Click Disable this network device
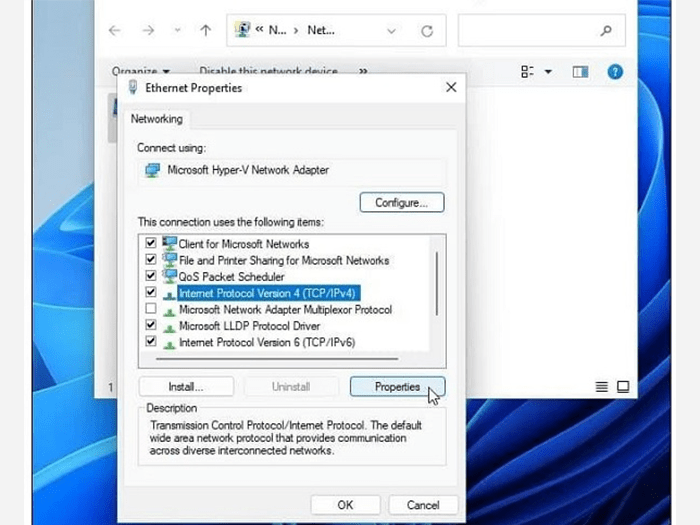The image size is (700, 525). [x=268, y=71]
